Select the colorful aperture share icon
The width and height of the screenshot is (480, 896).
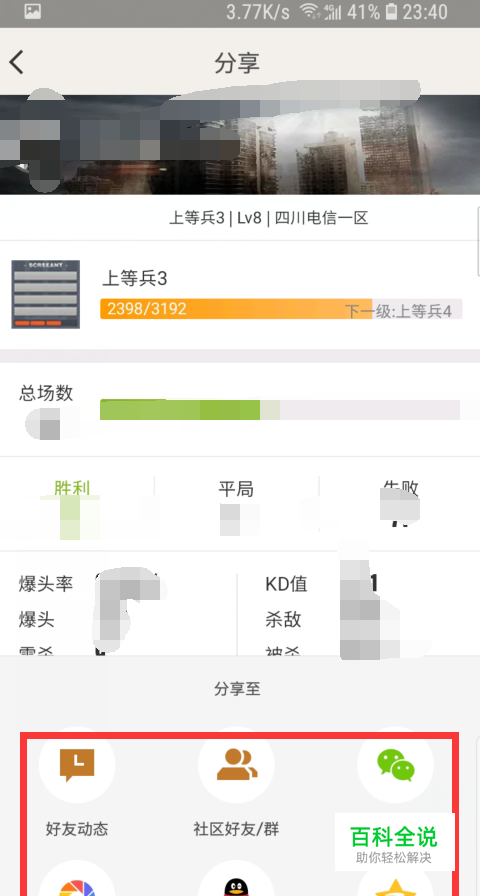pyautogui.click(x=77, y=880)
